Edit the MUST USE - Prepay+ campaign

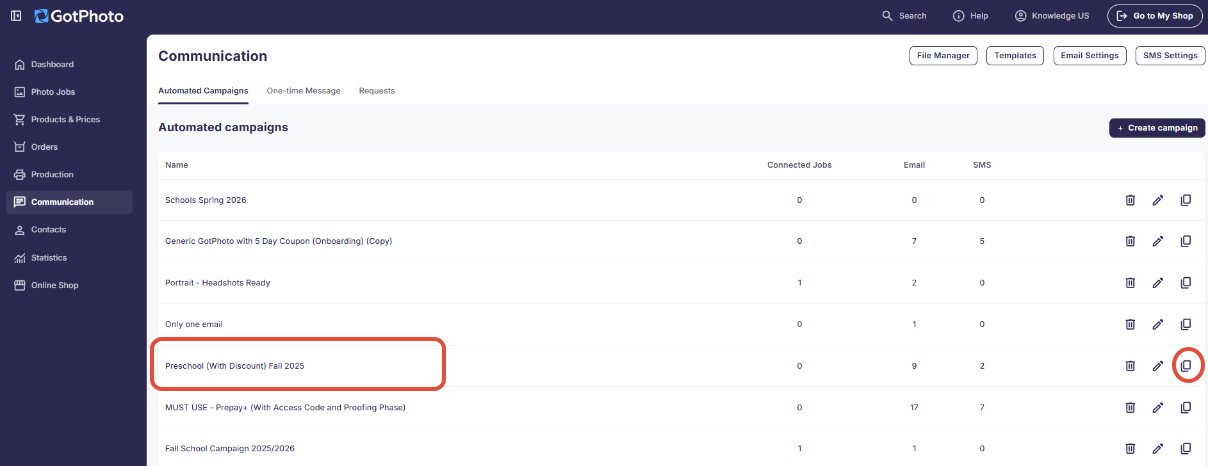click(1158, 407)
